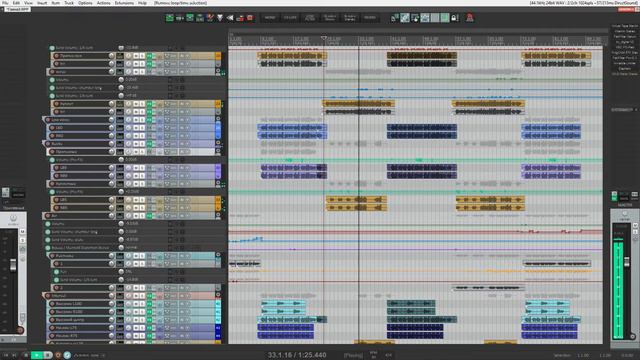Open the Actions menu
The width and height of the screenshot is (640, 360).
103,3
